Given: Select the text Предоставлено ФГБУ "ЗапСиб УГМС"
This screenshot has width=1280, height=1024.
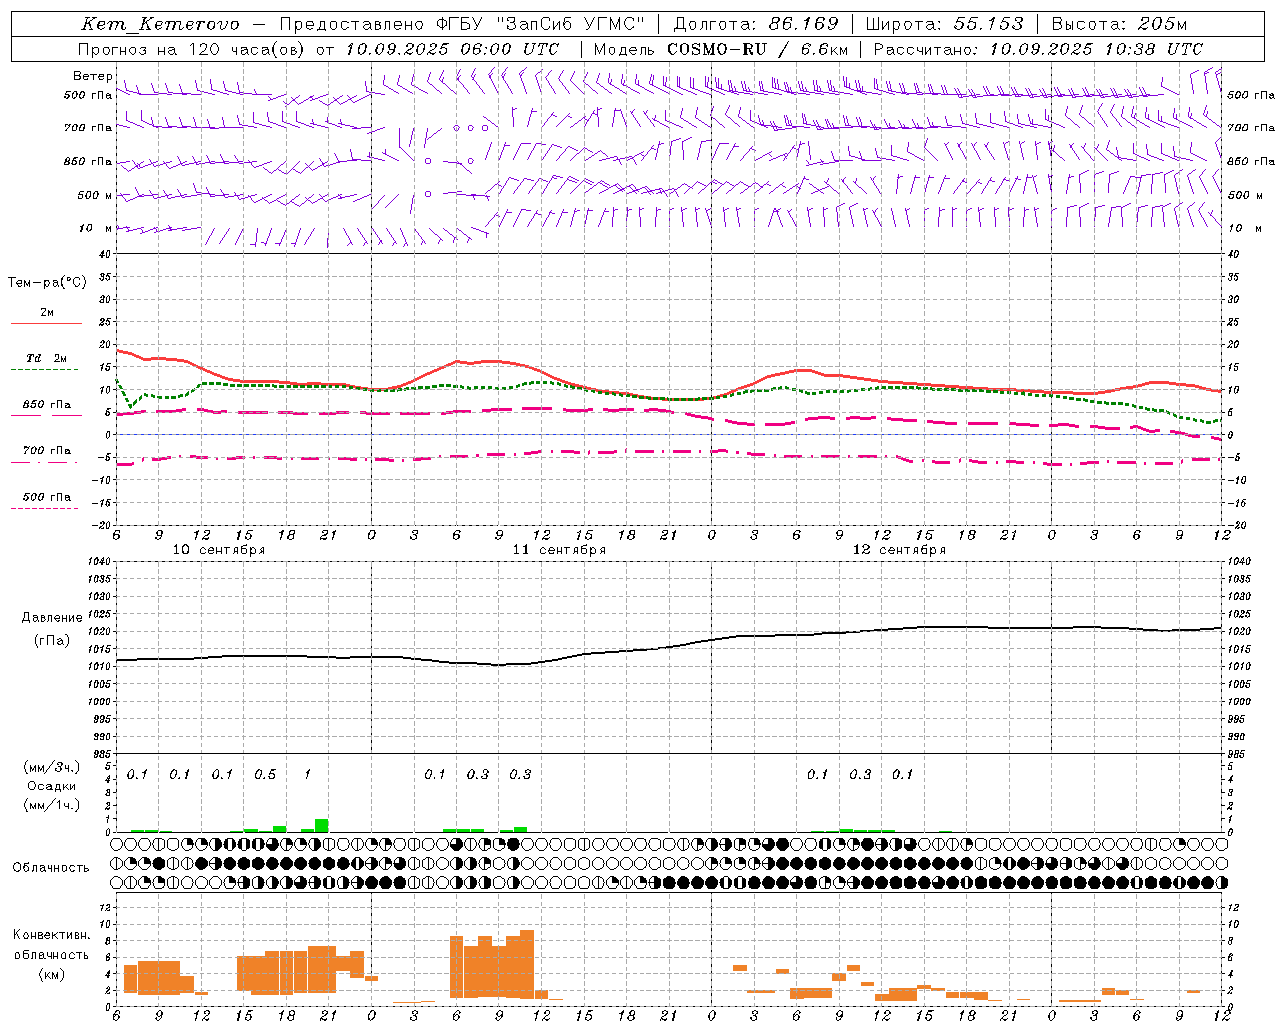Looking at the screenshot, I should click(462, 24).
